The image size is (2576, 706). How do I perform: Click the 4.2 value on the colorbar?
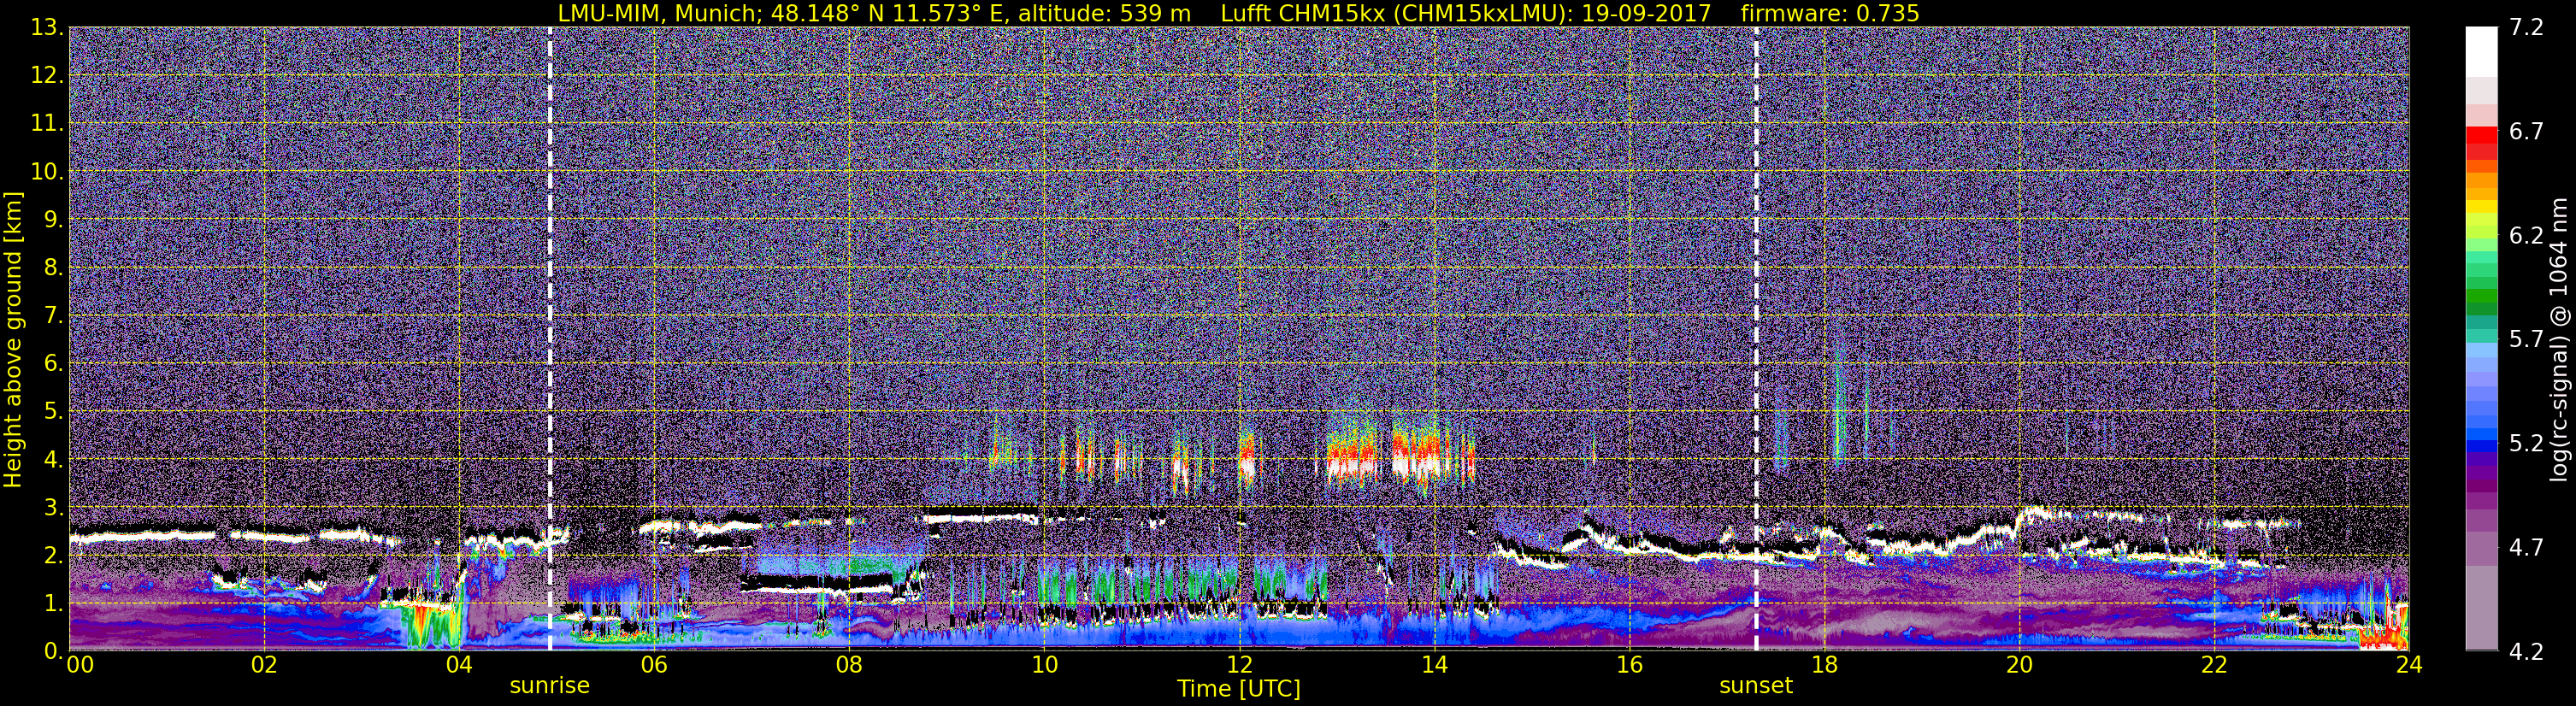click(2526, 651)
